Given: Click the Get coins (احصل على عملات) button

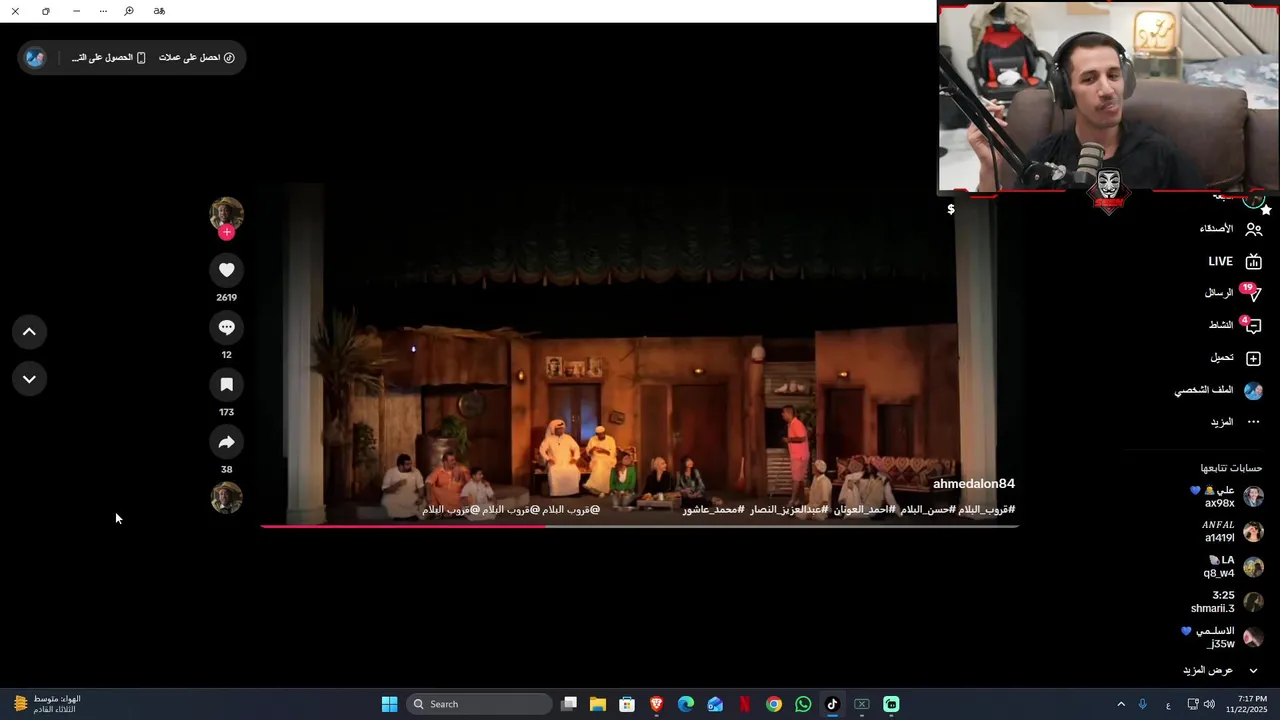Looking at the screenshot, I should pyautogui.click(x=197, y=58).
